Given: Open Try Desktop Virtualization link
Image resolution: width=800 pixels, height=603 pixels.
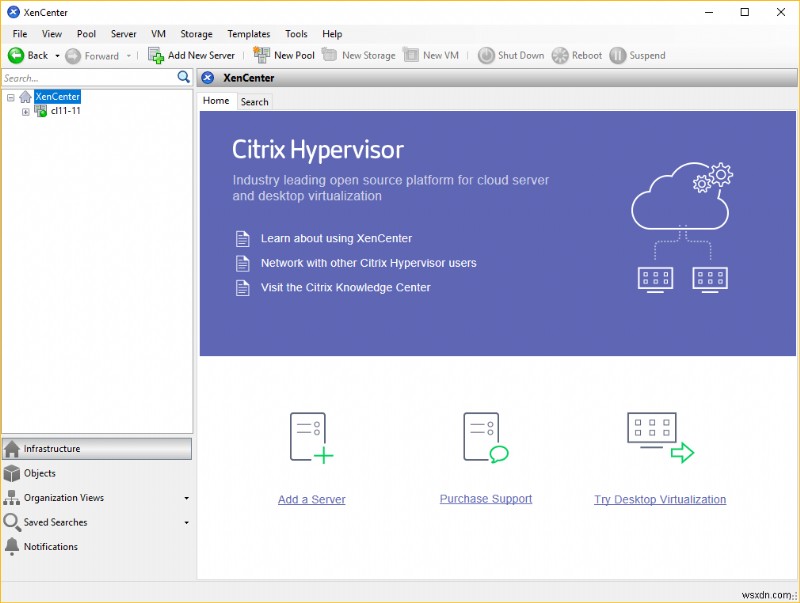Looking at the screenshot, I should click(660, 498).
